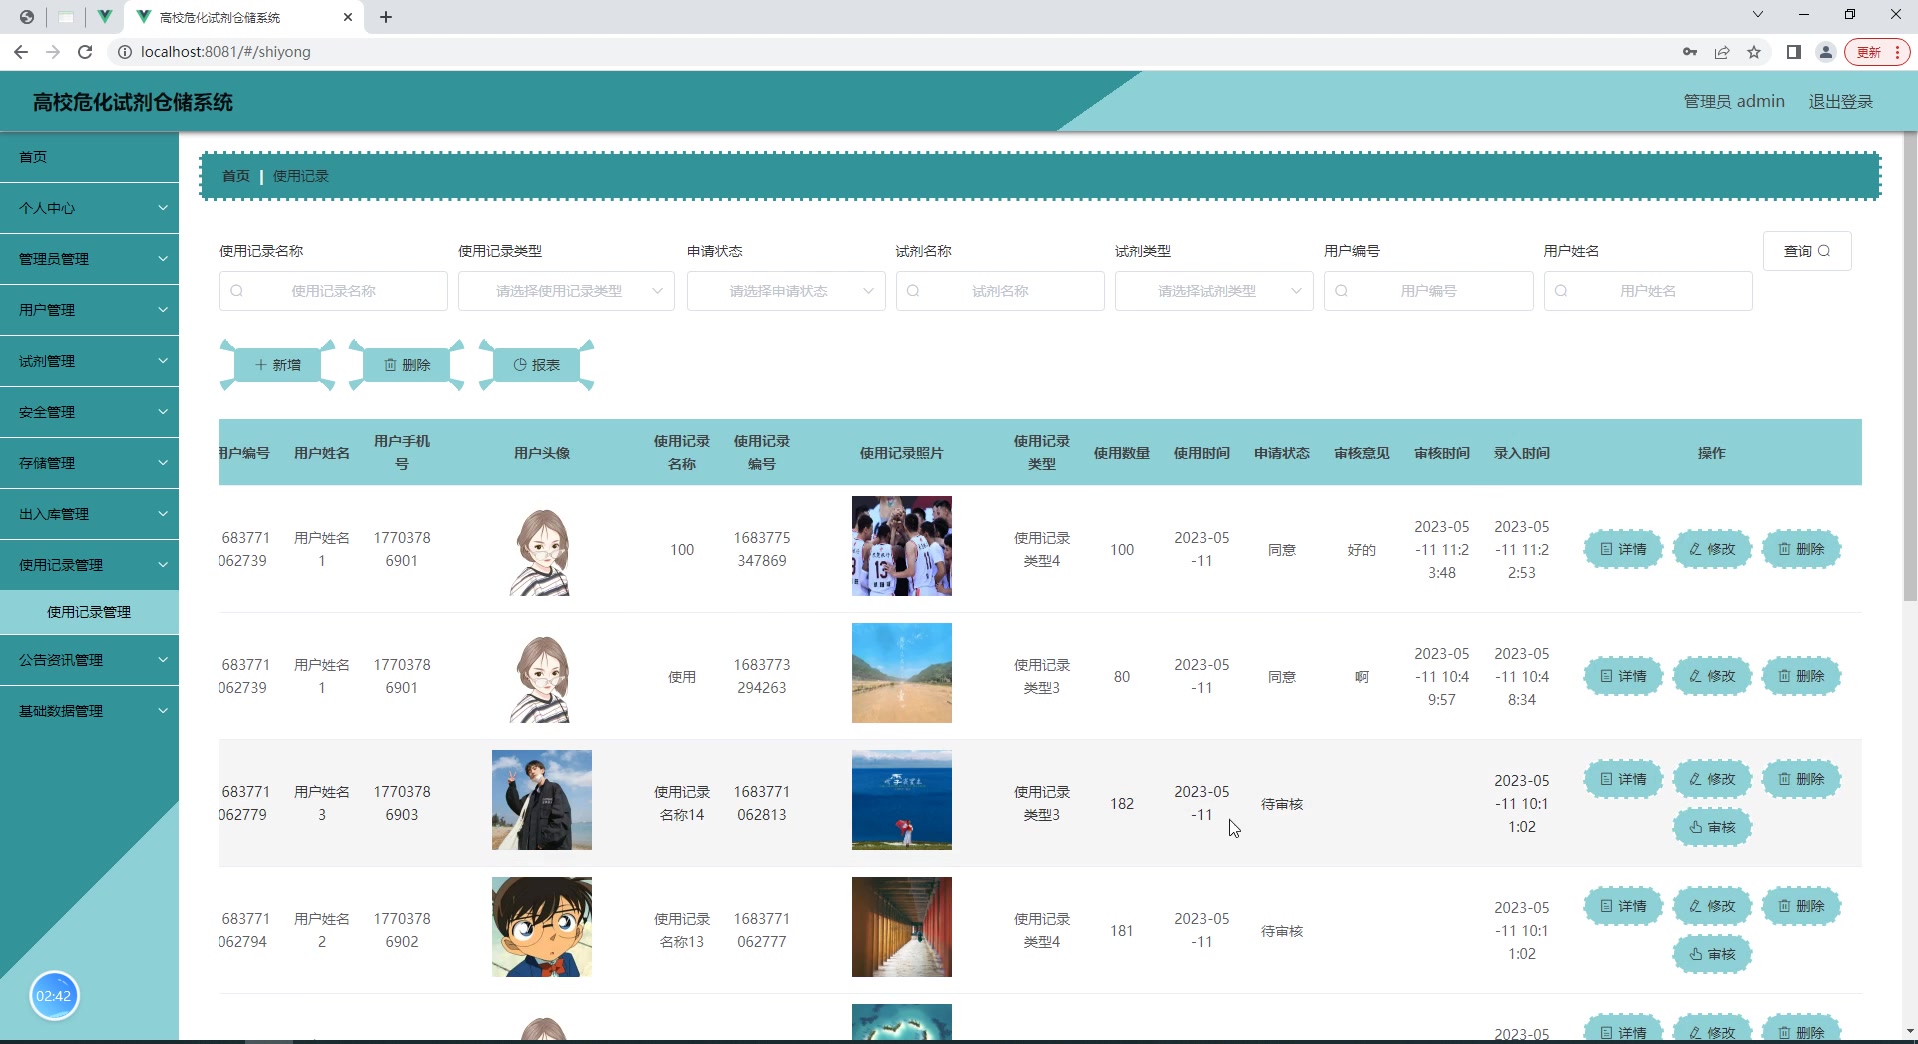
Task: Click 删除 for record 1683775347869
Action: pyautogui.click(x=1801, y=549)
